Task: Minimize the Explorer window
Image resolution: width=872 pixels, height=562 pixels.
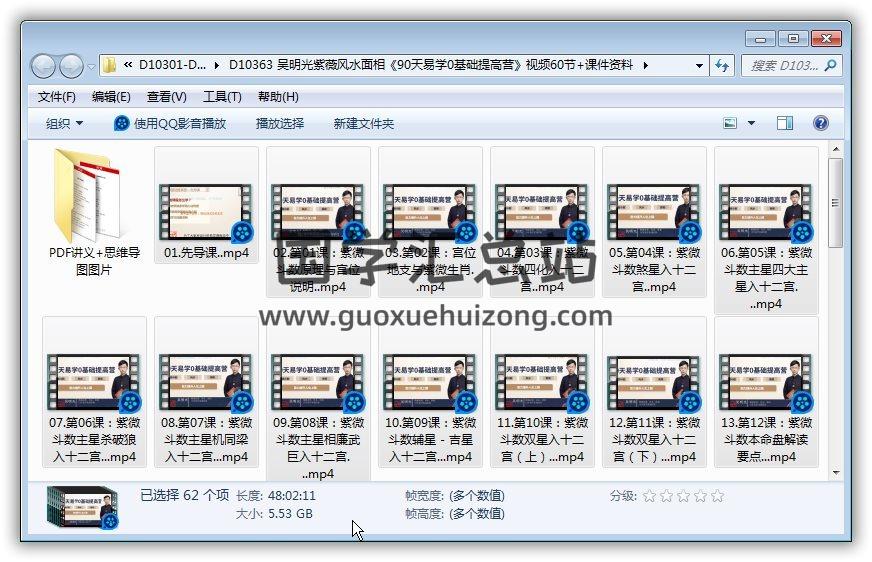Action: click(x=760, y=38)
